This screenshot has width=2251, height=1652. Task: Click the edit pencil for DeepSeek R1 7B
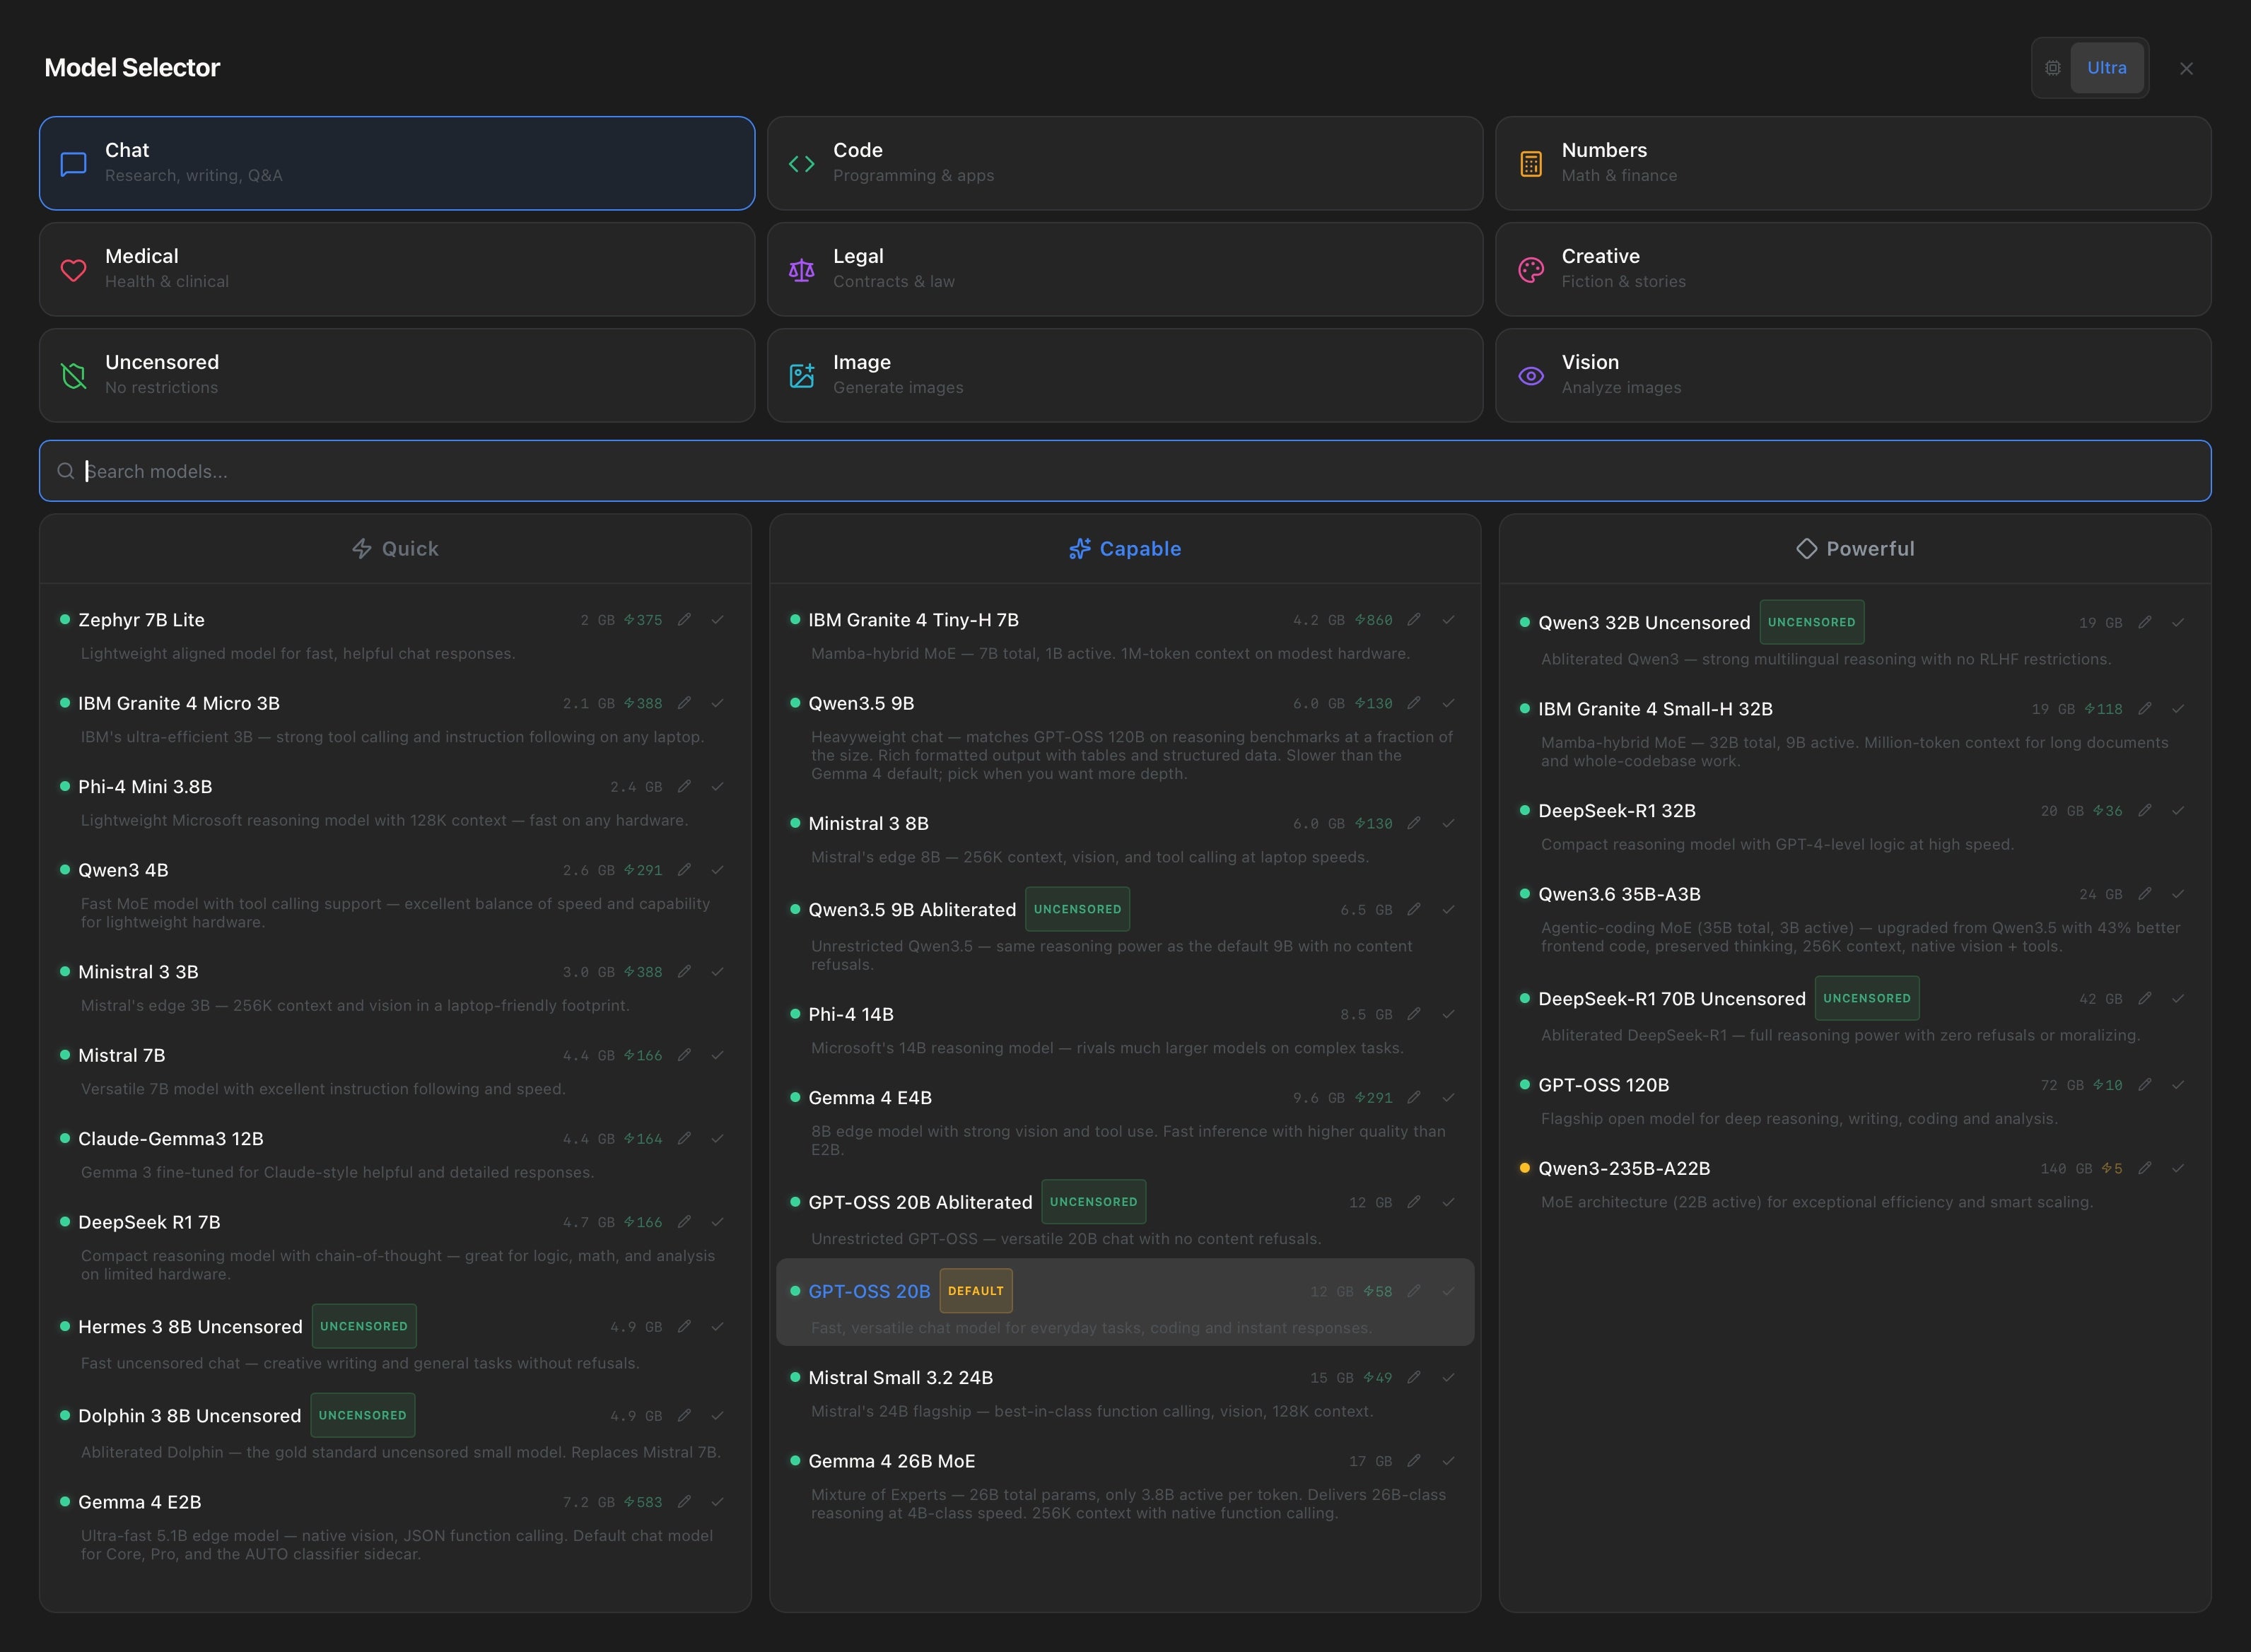coord(684,1222)
